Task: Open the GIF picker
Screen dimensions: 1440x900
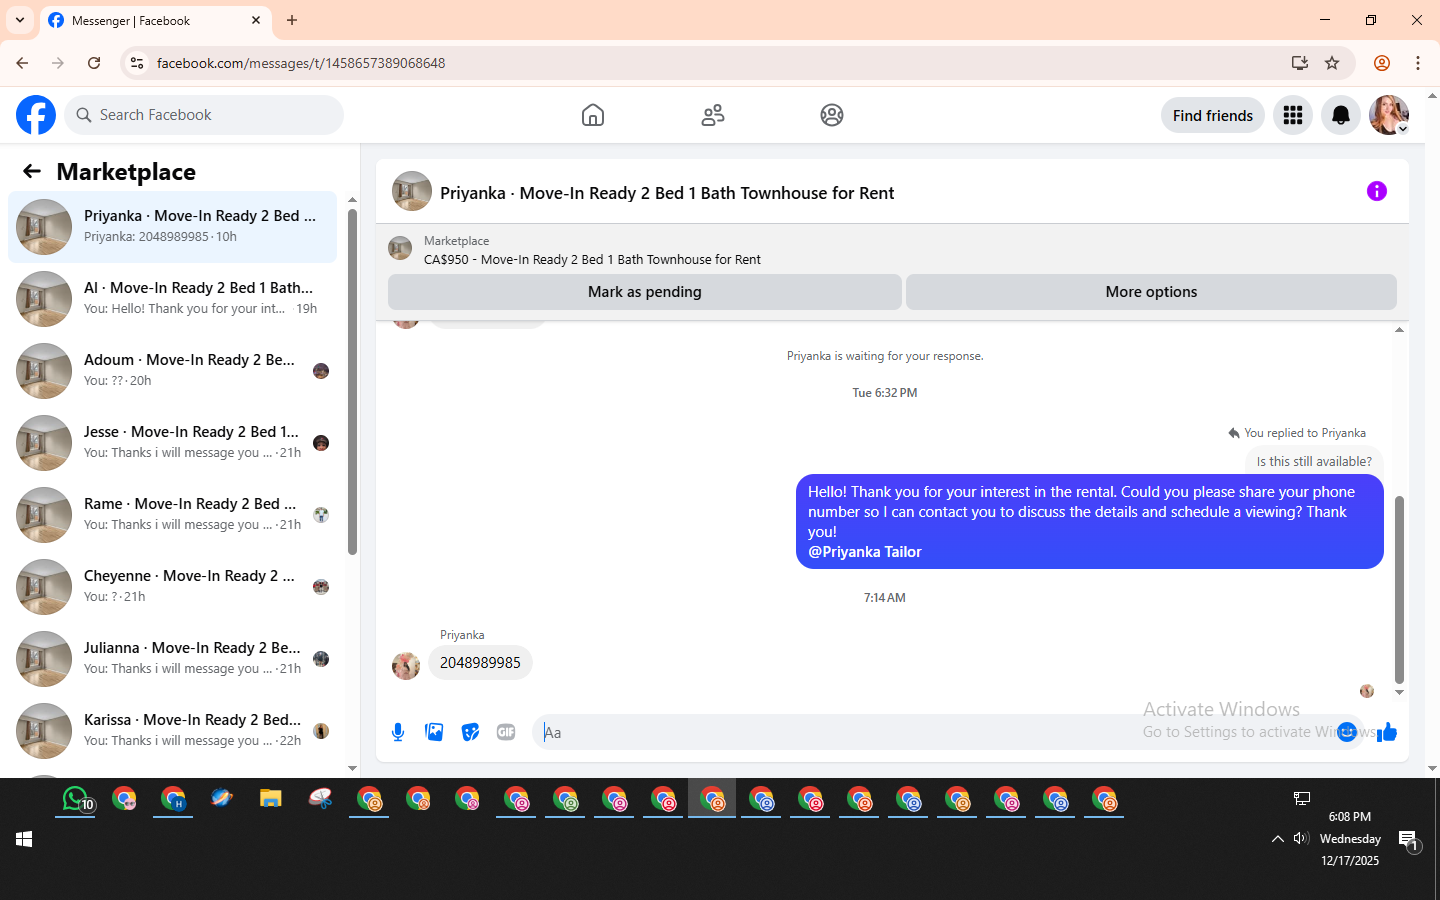Action: pyautogui.click(x=506, y=732)
